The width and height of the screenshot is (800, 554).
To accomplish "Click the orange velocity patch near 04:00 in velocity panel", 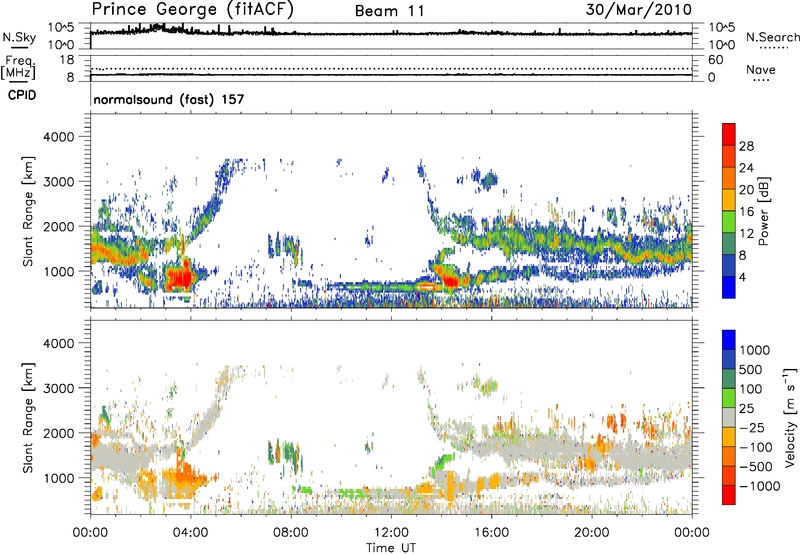I will coord(185,475).
